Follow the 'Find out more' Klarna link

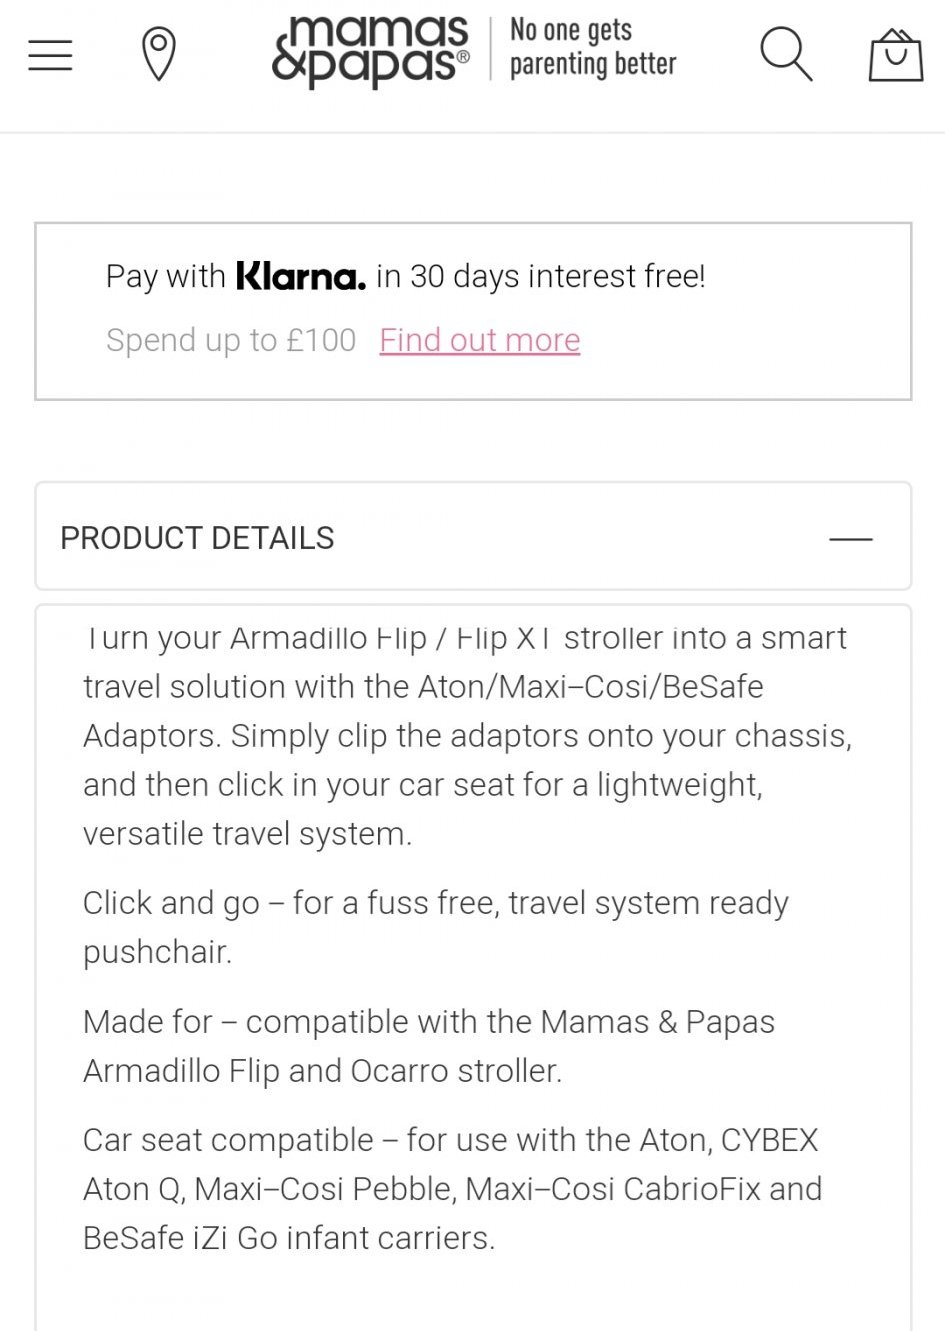(x=479, y=340)
